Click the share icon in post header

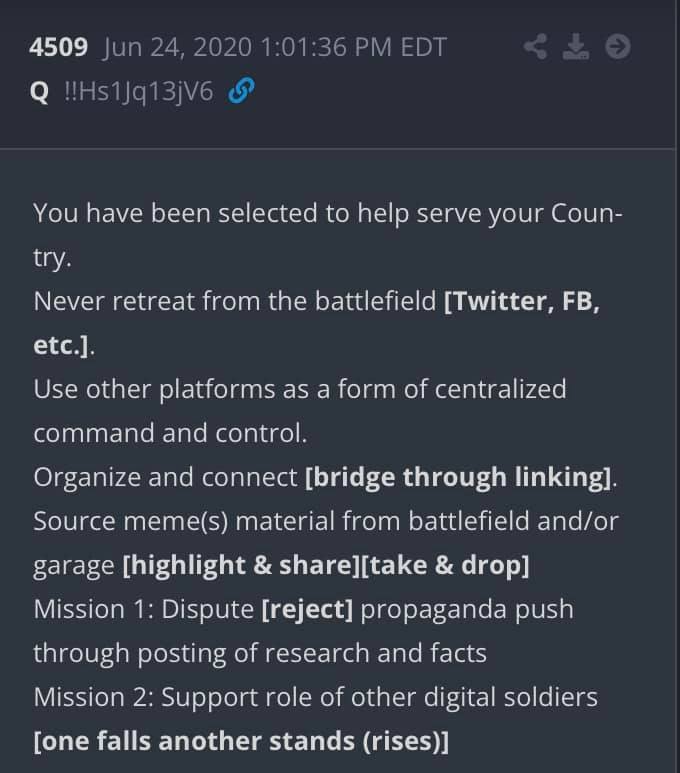(537, 46)
